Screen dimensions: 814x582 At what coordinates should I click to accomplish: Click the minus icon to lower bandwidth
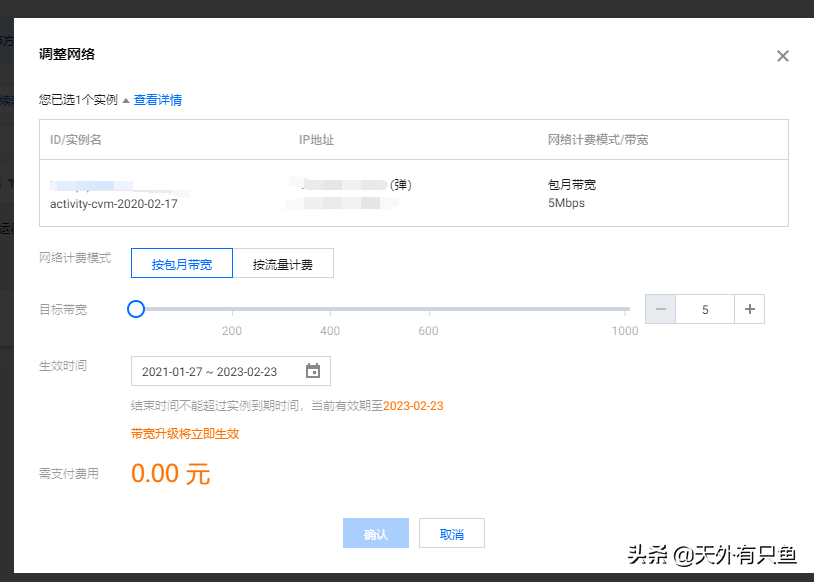pyautogui.click(x=660, y=309)
